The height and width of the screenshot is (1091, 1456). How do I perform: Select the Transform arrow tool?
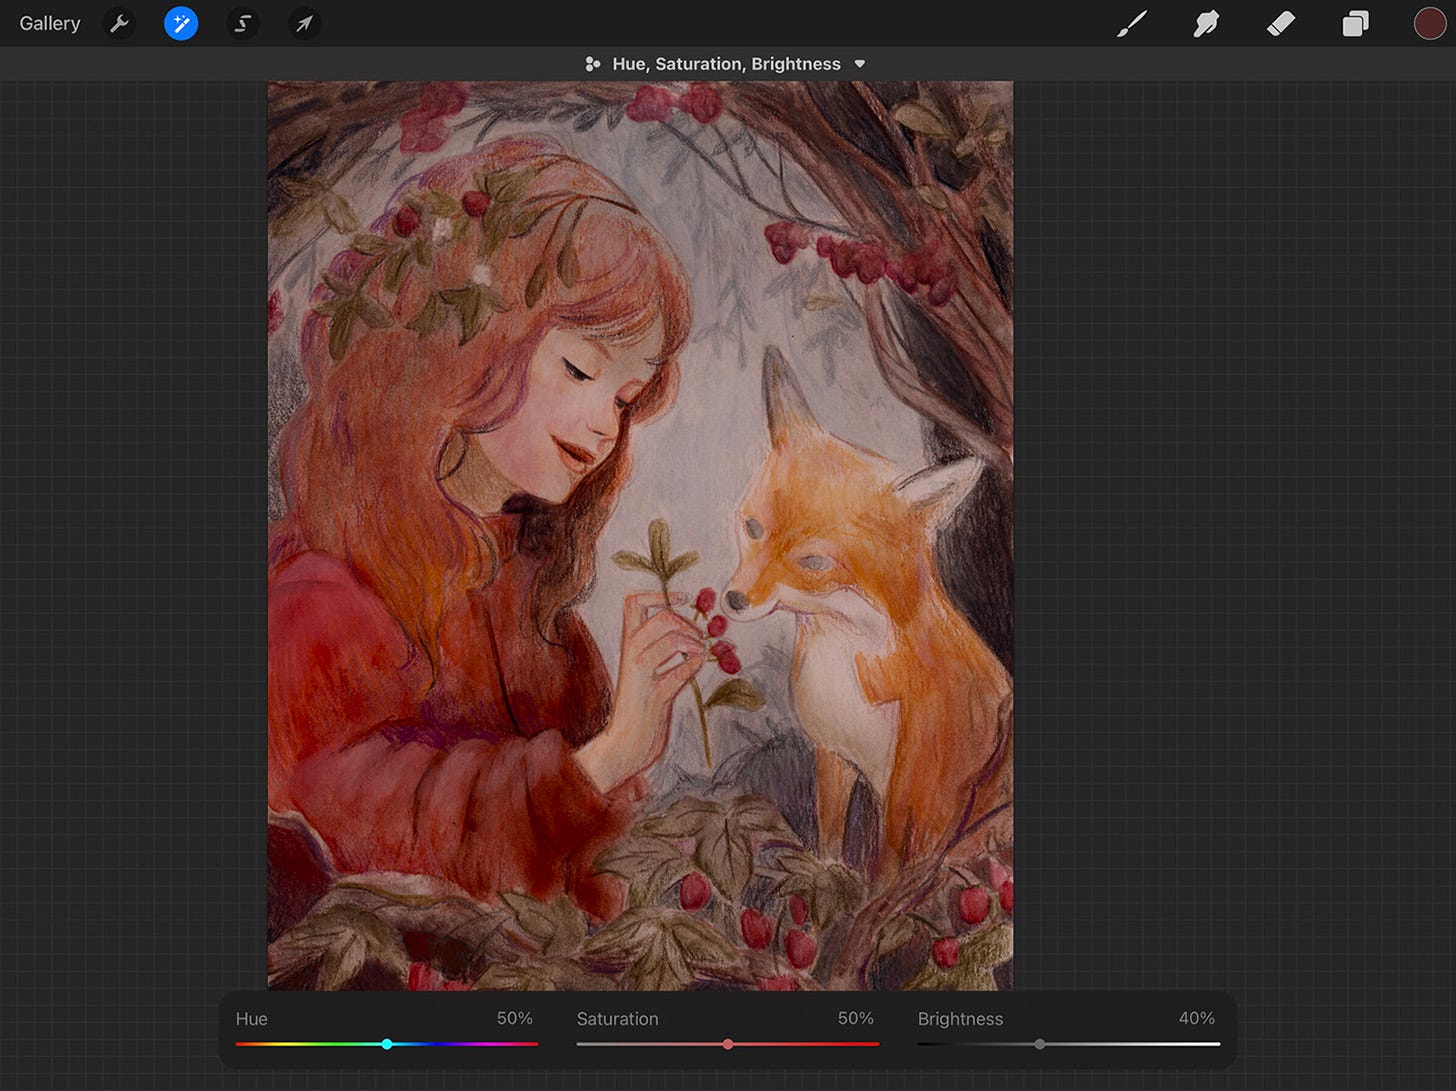[x=304, y=23]
